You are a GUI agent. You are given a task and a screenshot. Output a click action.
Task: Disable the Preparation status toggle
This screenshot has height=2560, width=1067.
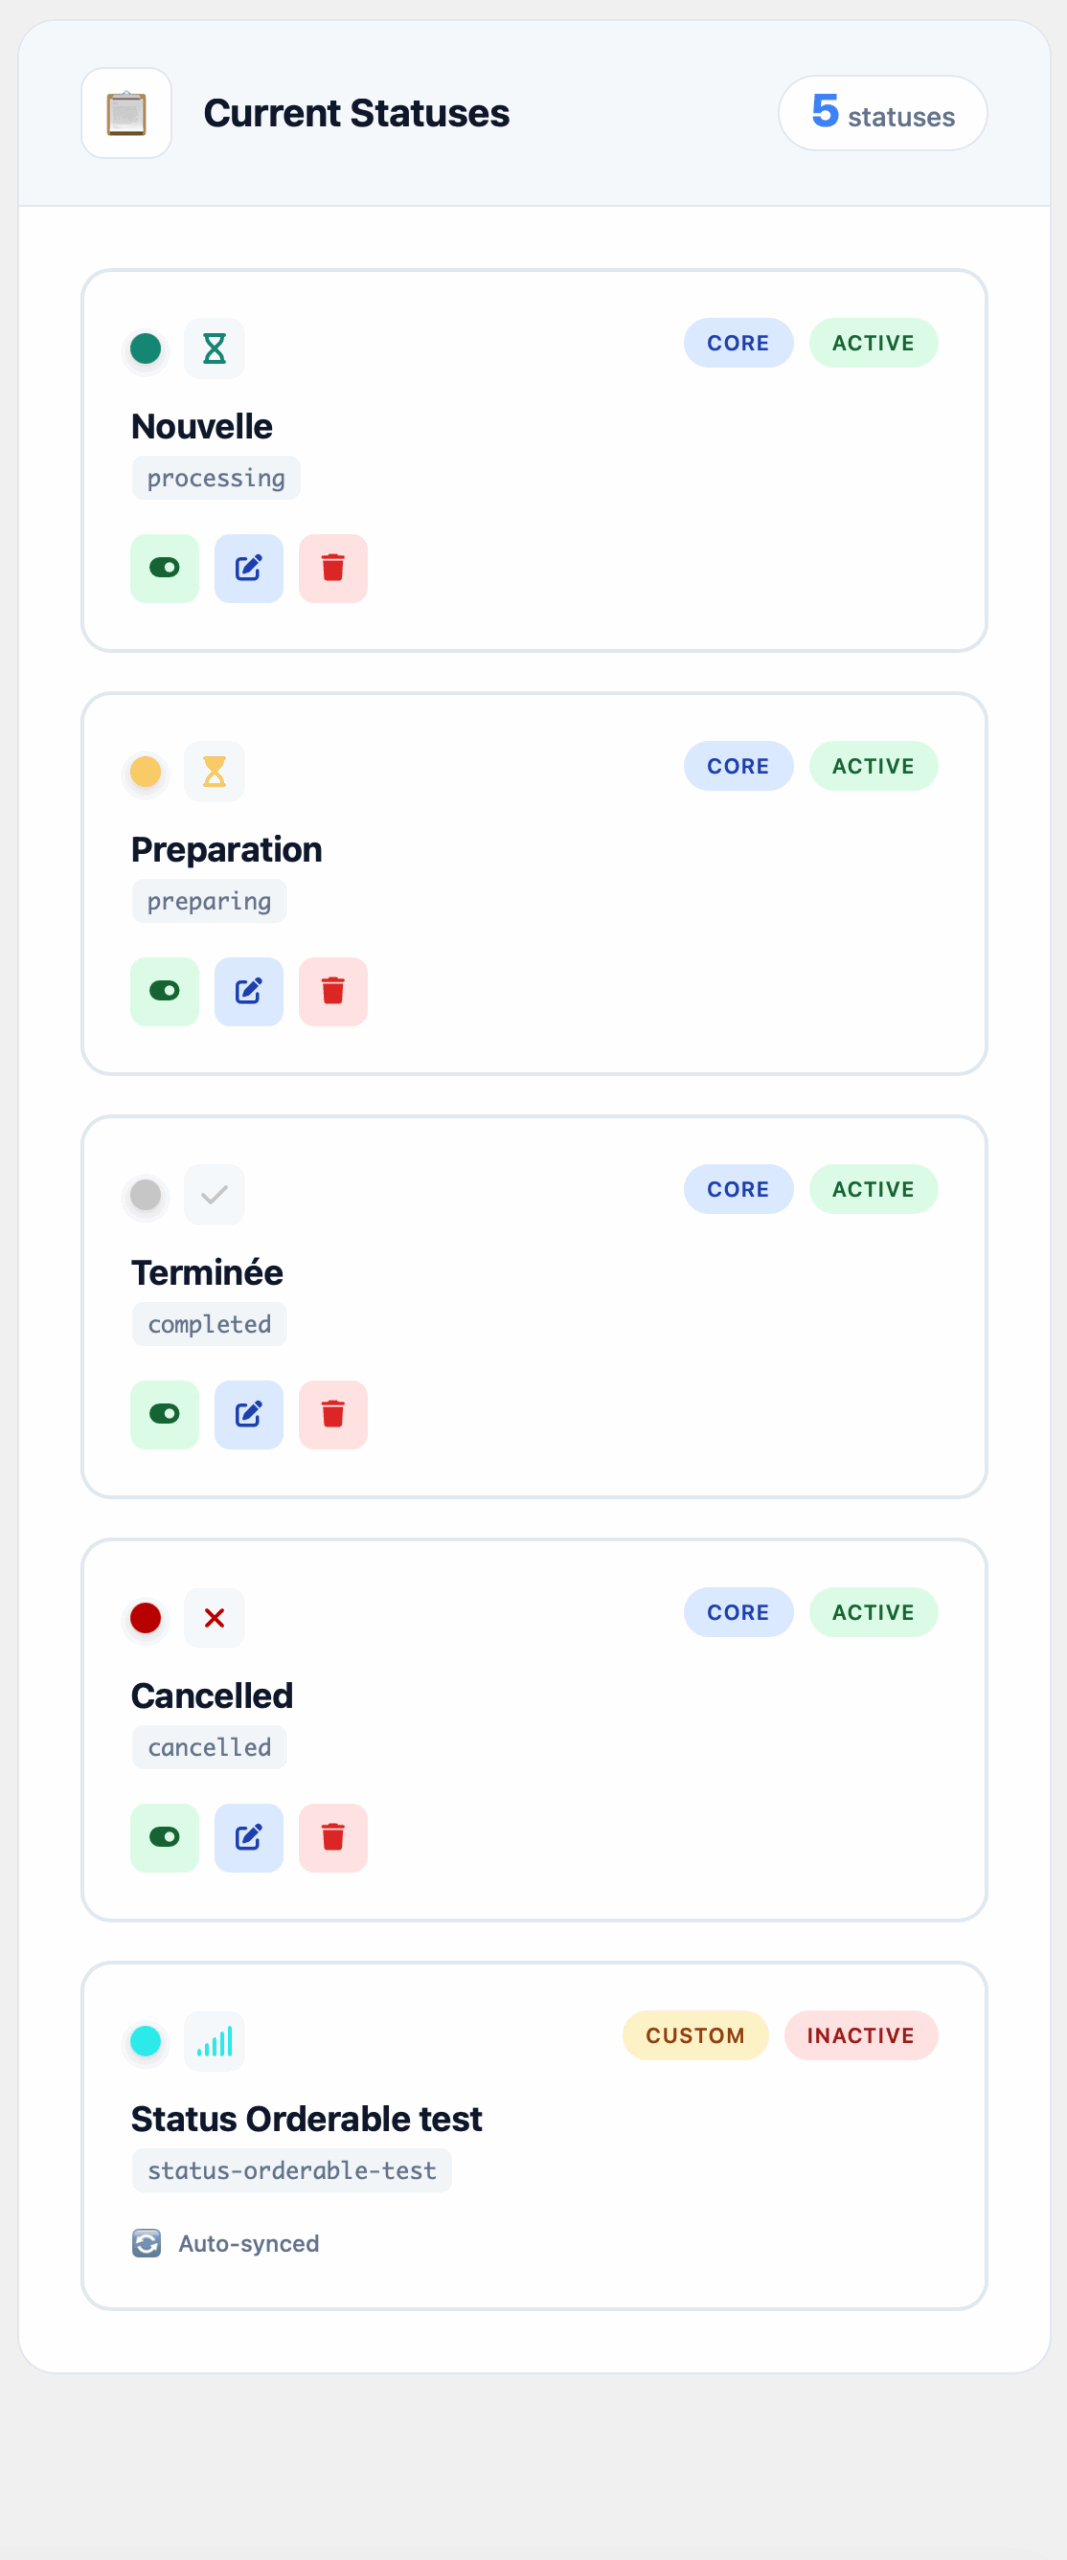click(164, 992)
